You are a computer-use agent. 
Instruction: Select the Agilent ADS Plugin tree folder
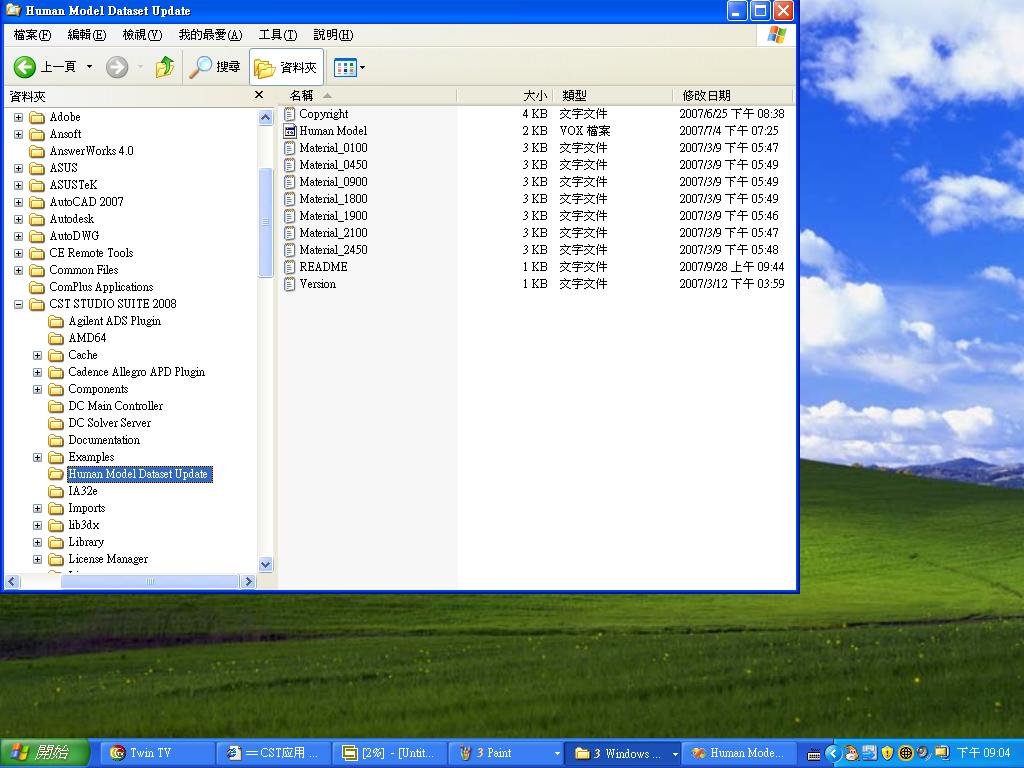pyautogui.click(x=115, y=321)
